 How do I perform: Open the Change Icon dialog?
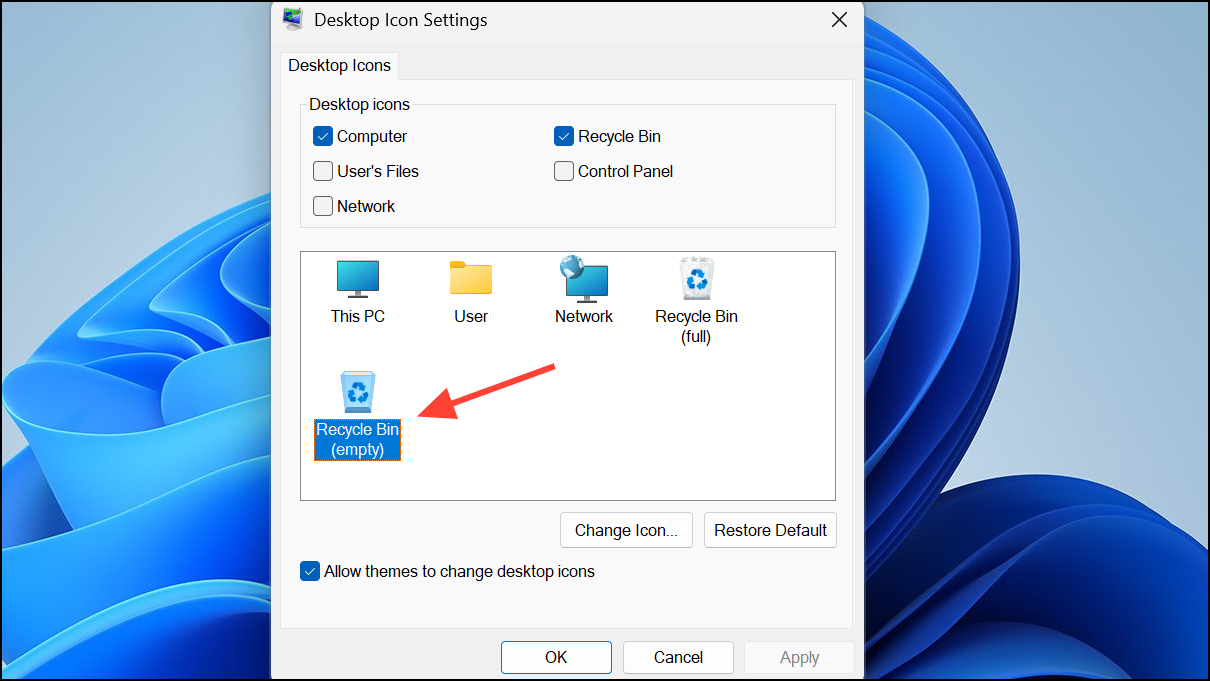(x=626, y=530)
